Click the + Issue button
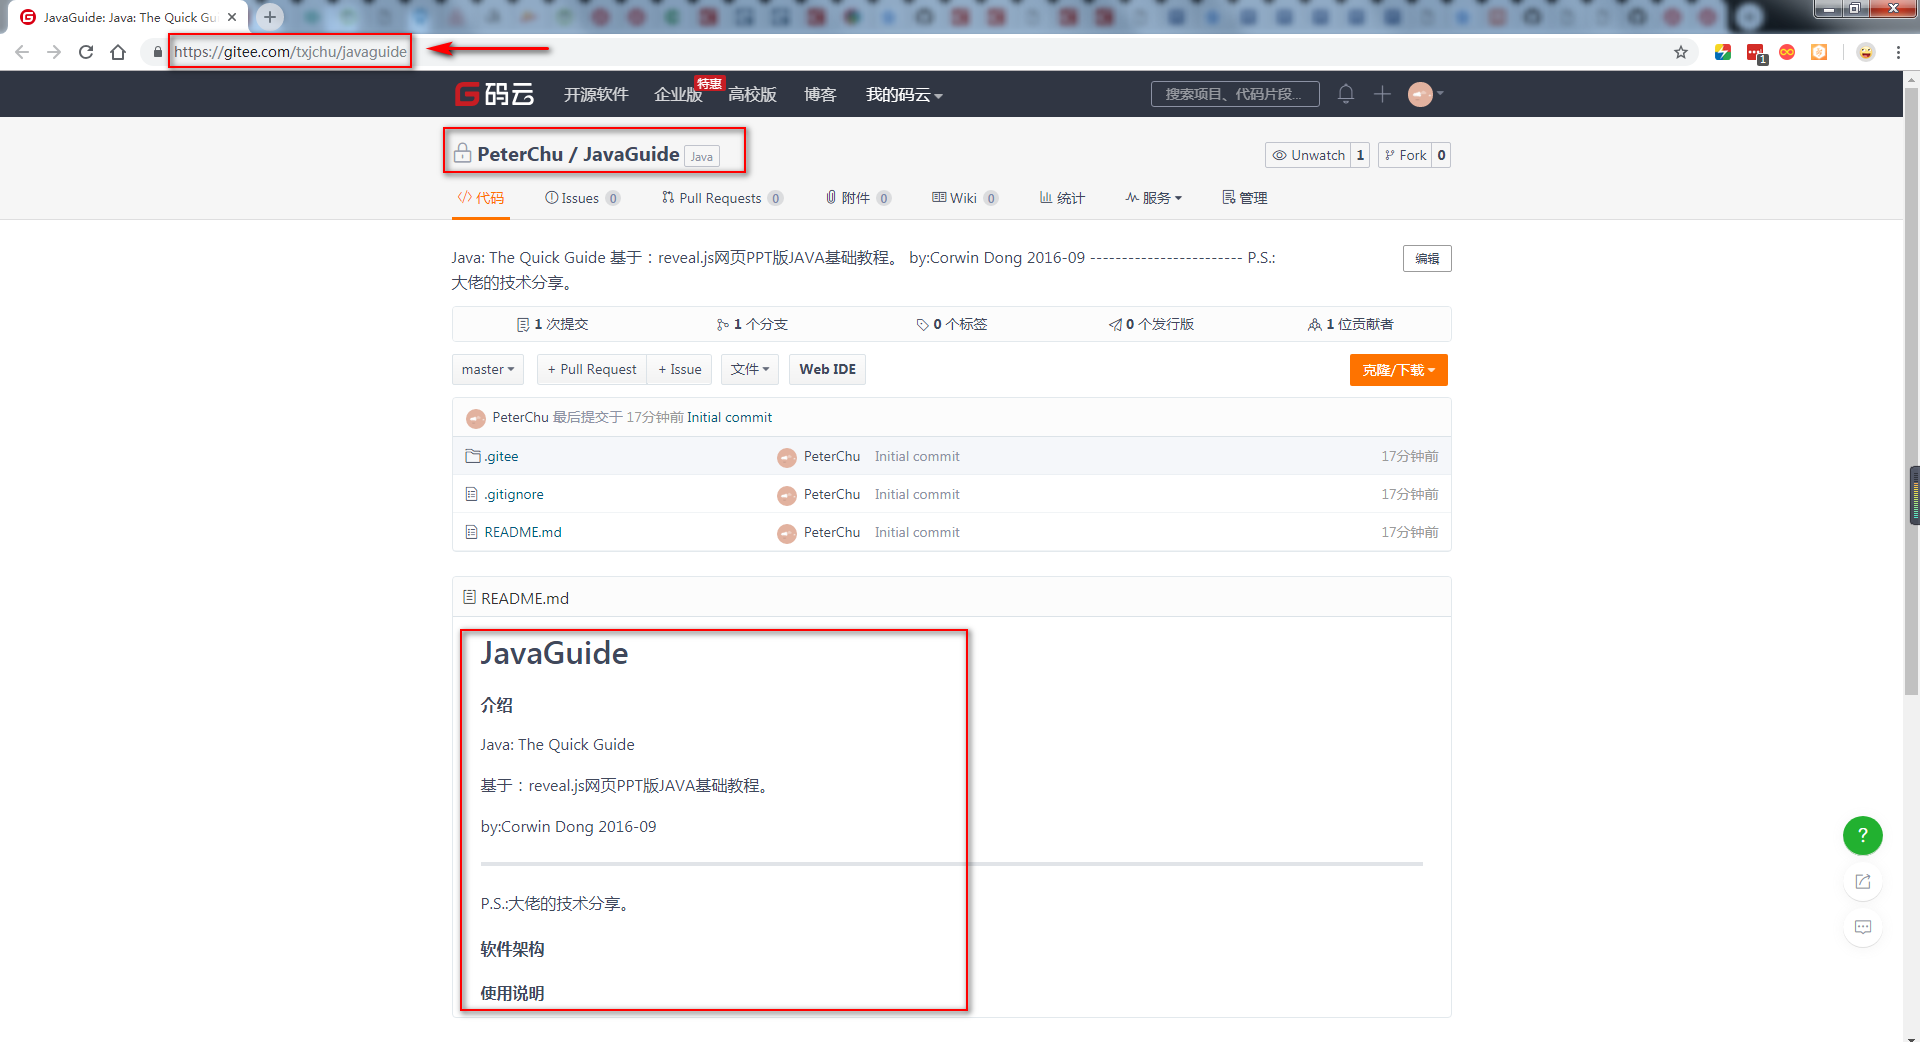This screenshot has width=1920, height=1042. (680, 369)
